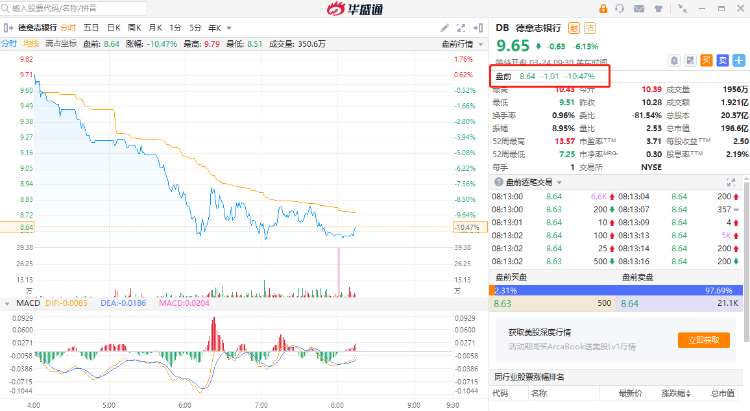The height and width of the screenshot is (411, 750).
Task: Focus the stock code search box
Action: pyautogui.click(x=74, y=8)
